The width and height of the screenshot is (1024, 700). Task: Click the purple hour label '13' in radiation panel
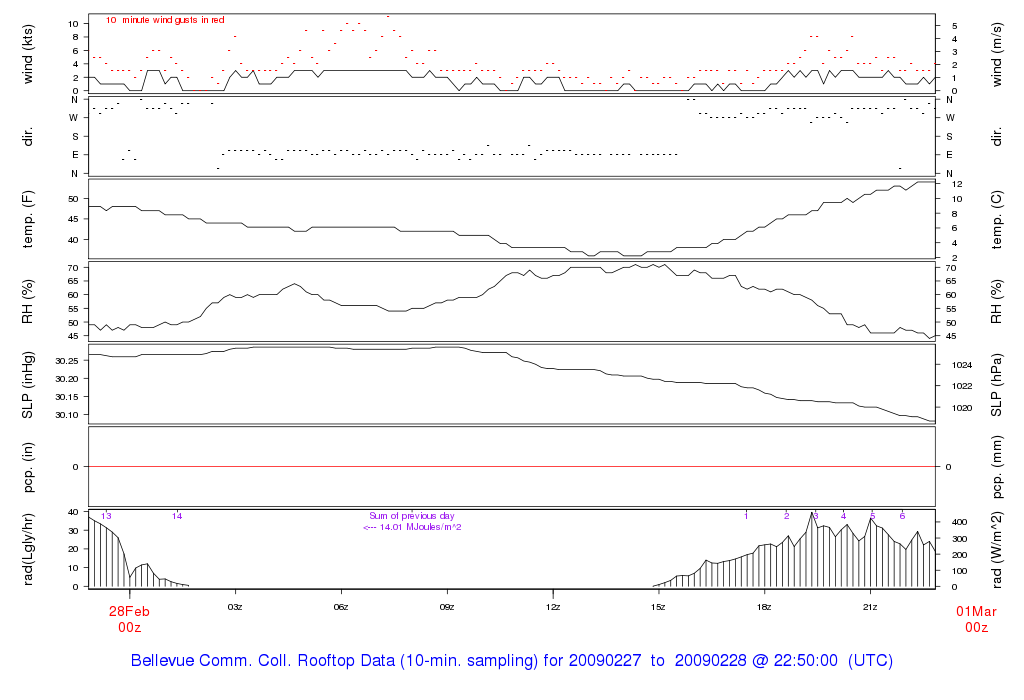[x=106, y=516]
